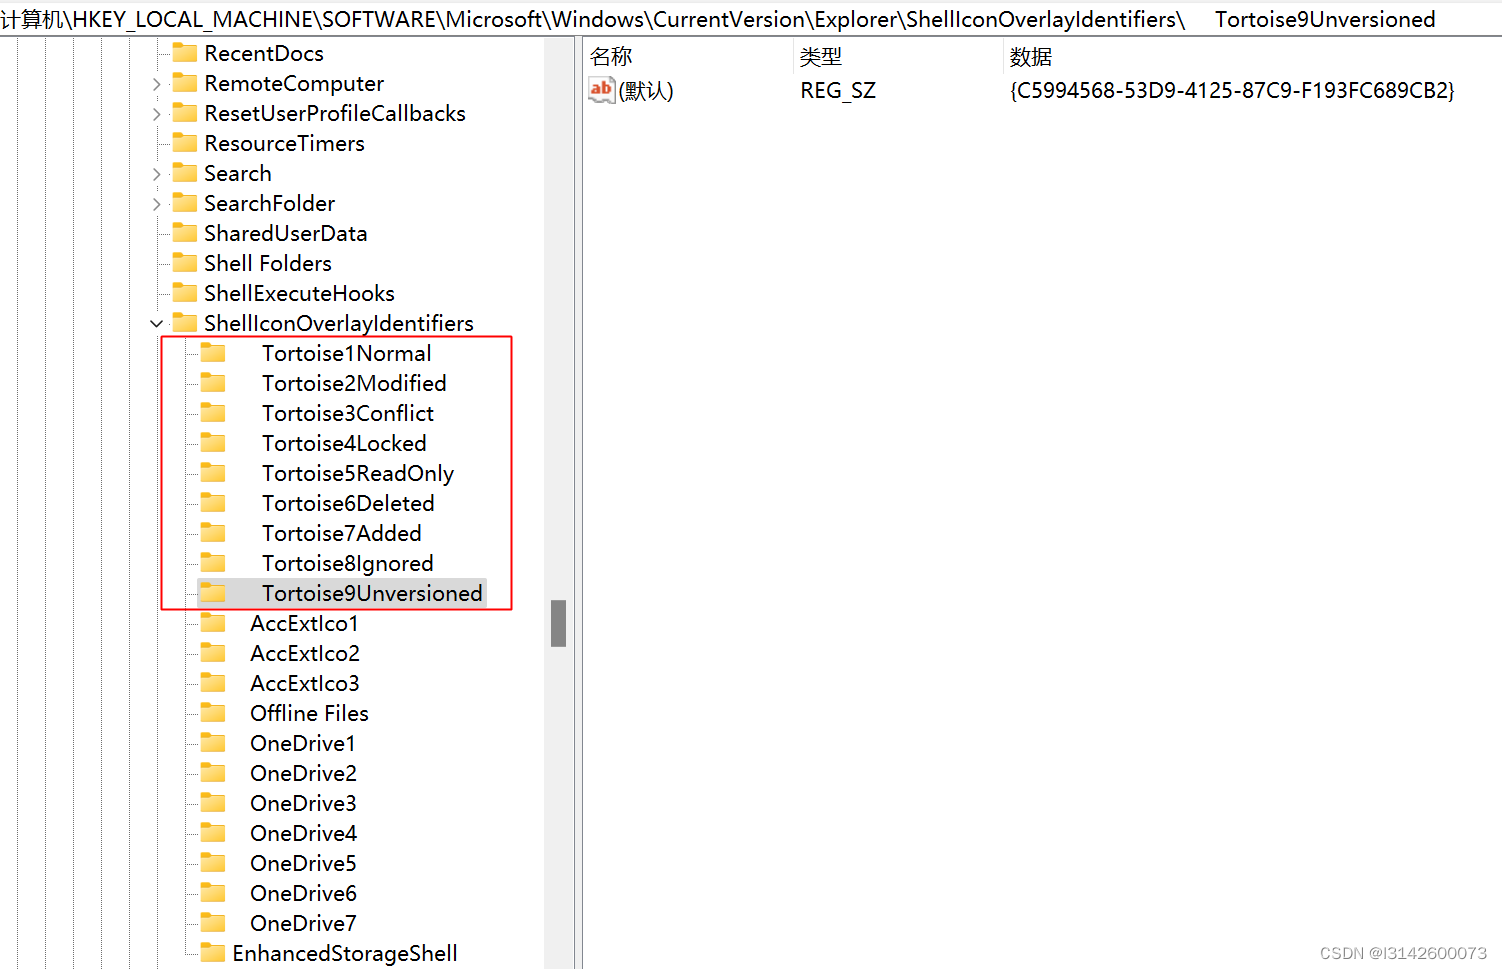Click the tree pane vertical scrollbar thumb
The image size is (1502, 969).
pos(558,623)
